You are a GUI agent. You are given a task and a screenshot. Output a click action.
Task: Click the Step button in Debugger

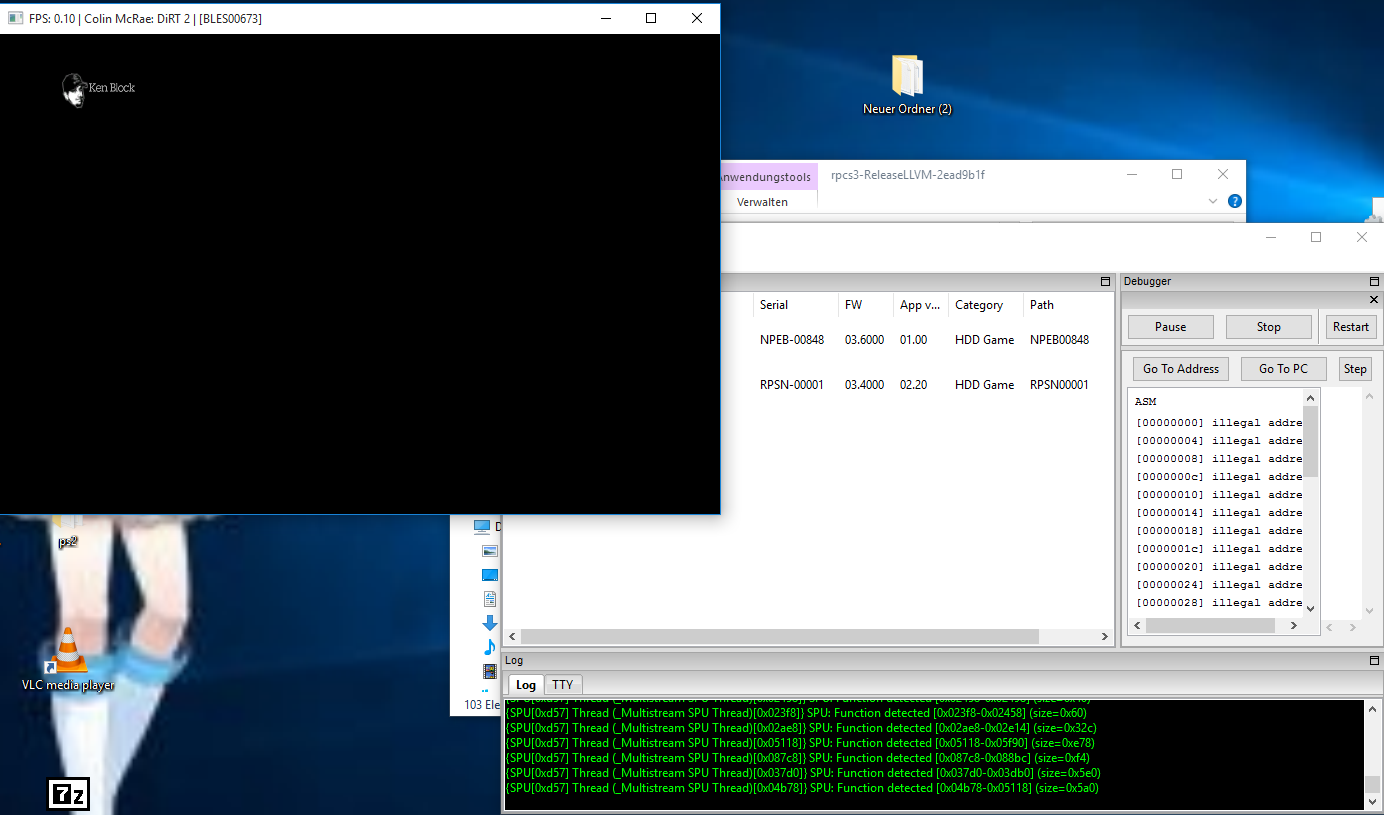(1355, 369)
